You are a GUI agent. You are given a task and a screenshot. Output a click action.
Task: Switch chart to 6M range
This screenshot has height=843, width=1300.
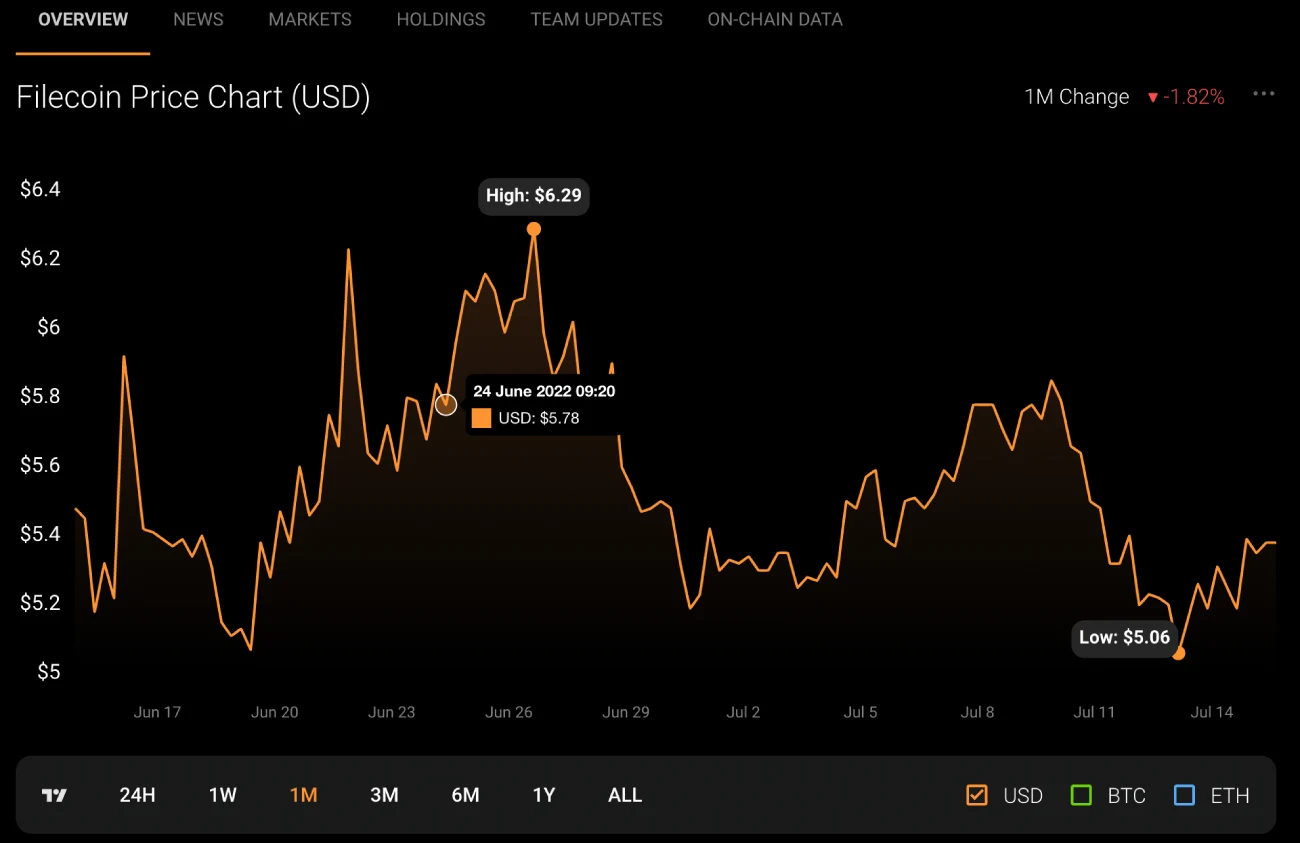[x=465, y=796]
